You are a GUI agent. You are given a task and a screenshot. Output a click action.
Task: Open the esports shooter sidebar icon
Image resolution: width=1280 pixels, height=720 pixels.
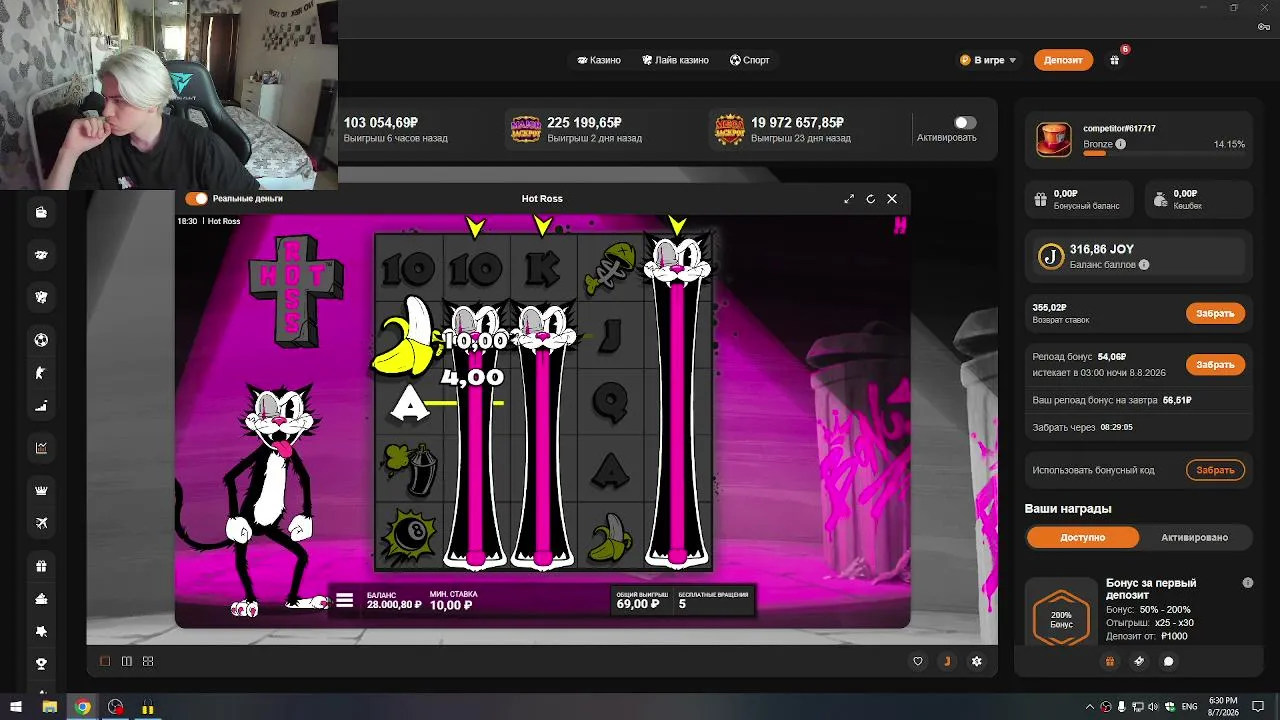pos(41,373)
